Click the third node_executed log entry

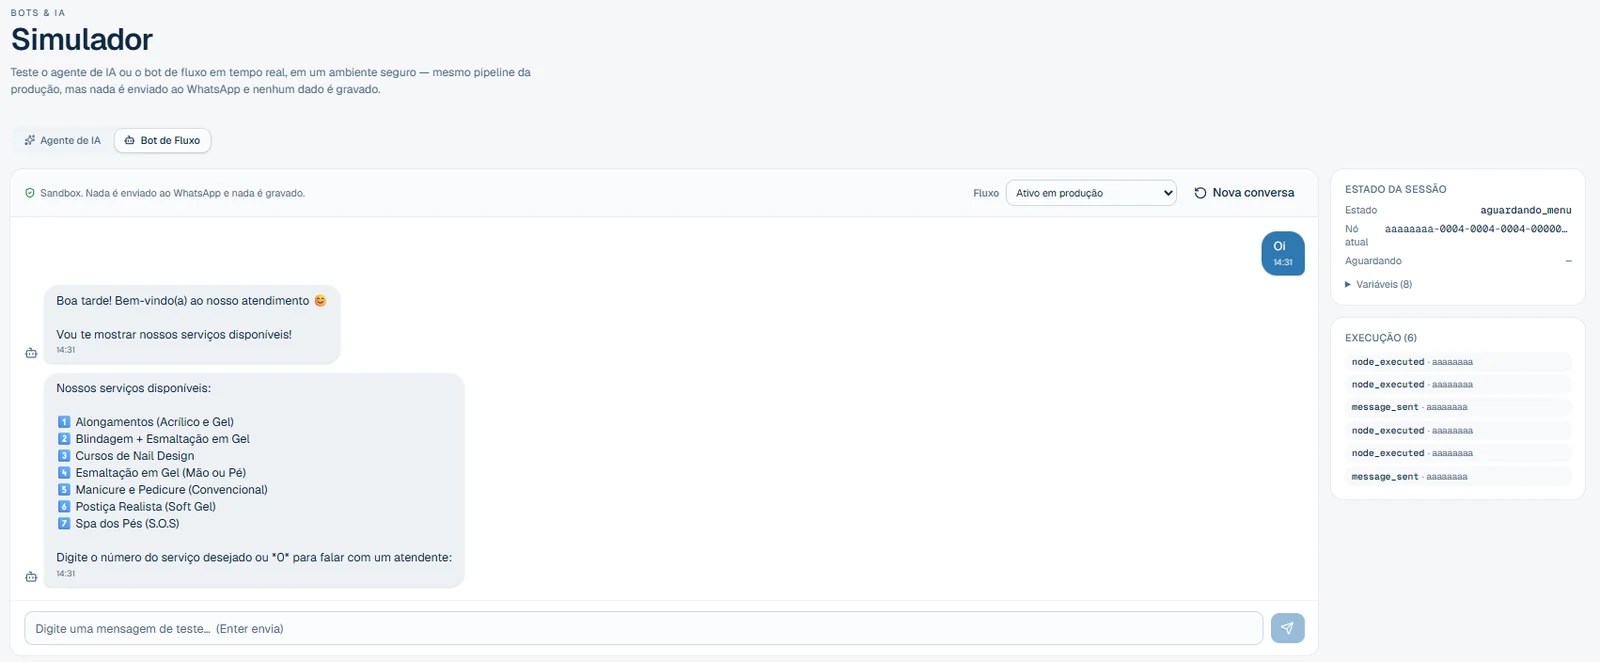coord(1458,431)
